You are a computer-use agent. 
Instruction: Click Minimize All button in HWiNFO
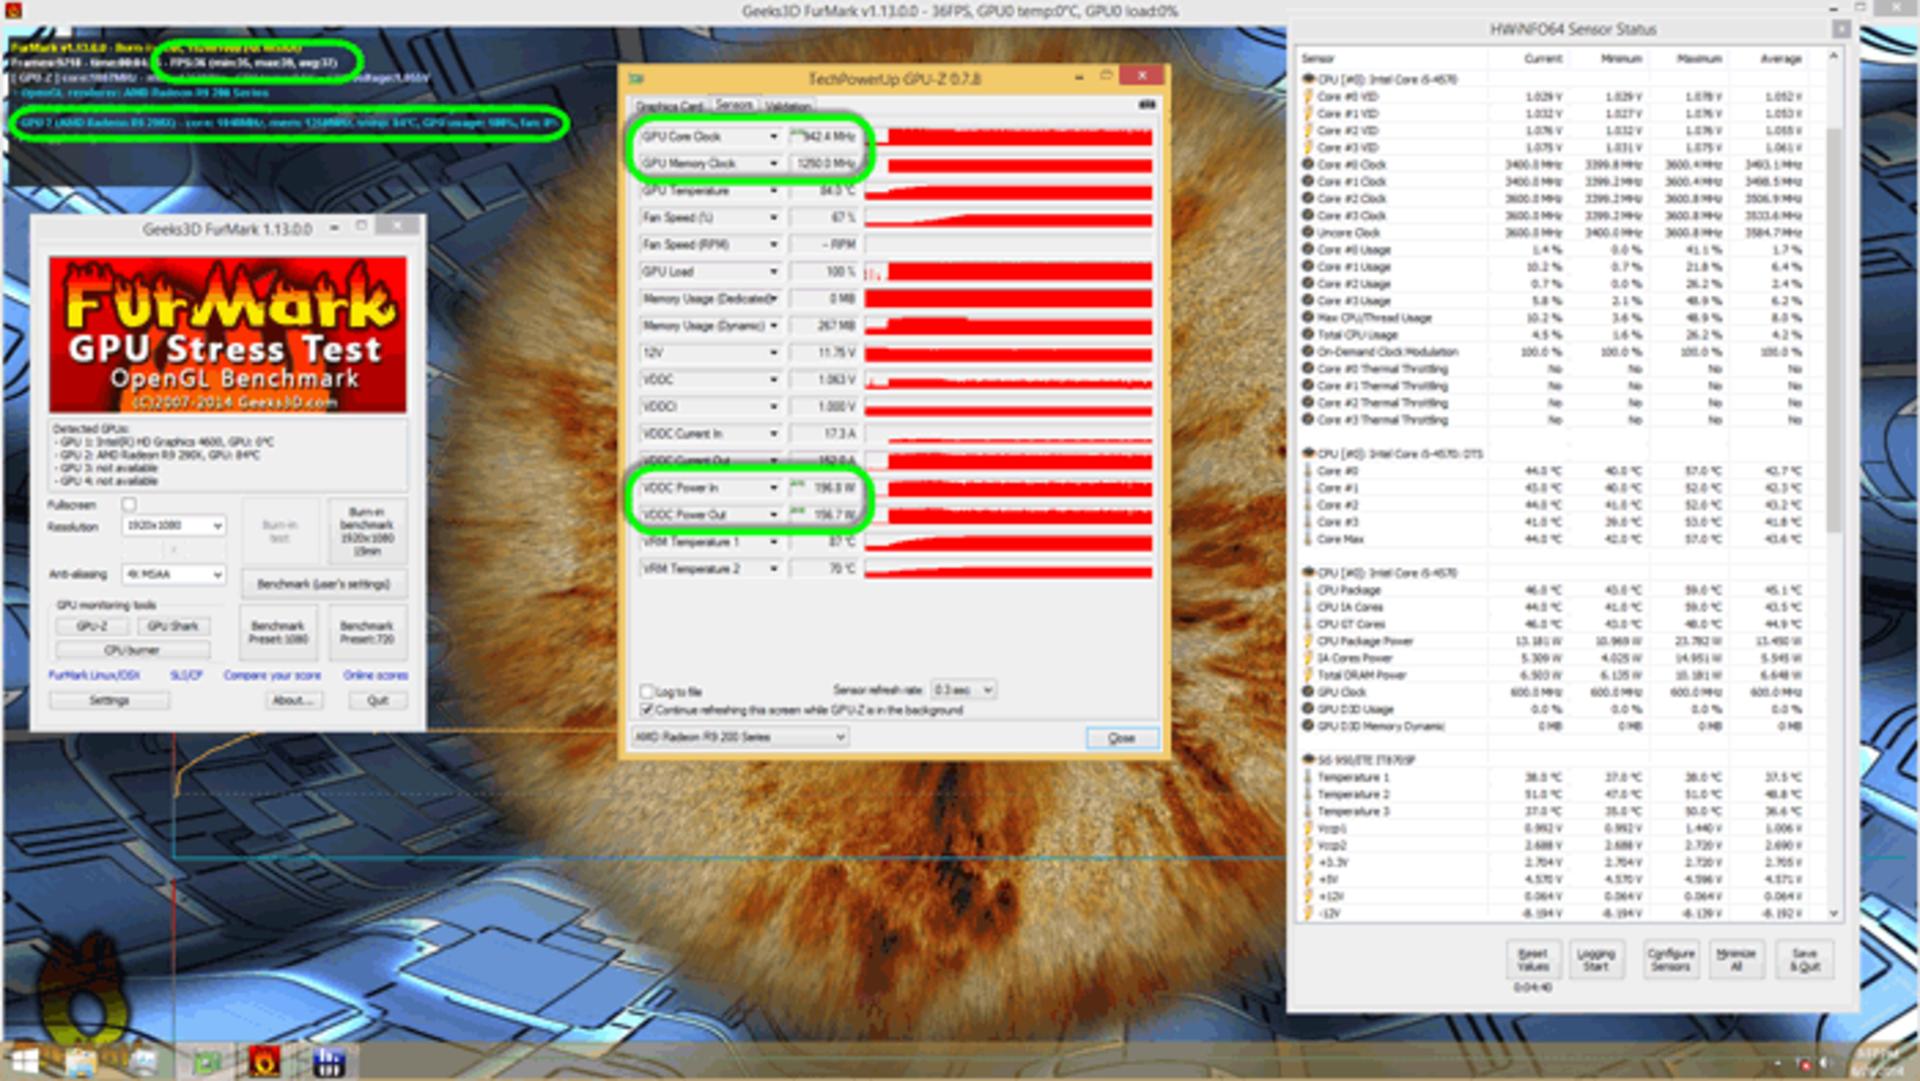[1736, 960]
